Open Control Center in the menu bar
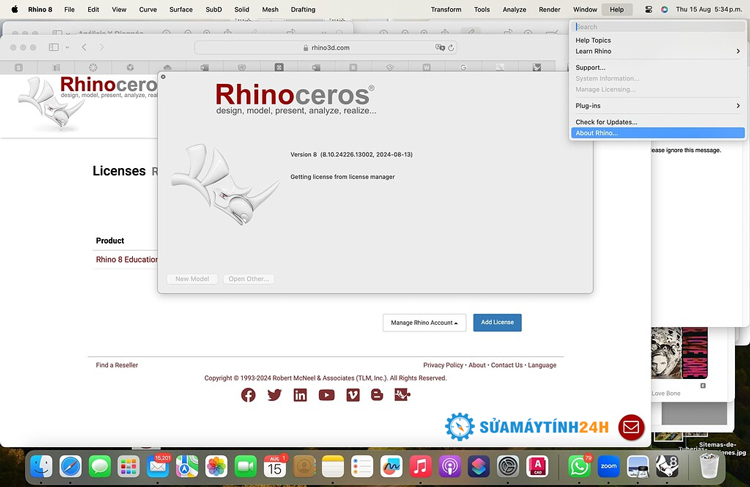This screenshot has height=487, width=750. pyautogui.click(x=648, y=10)
